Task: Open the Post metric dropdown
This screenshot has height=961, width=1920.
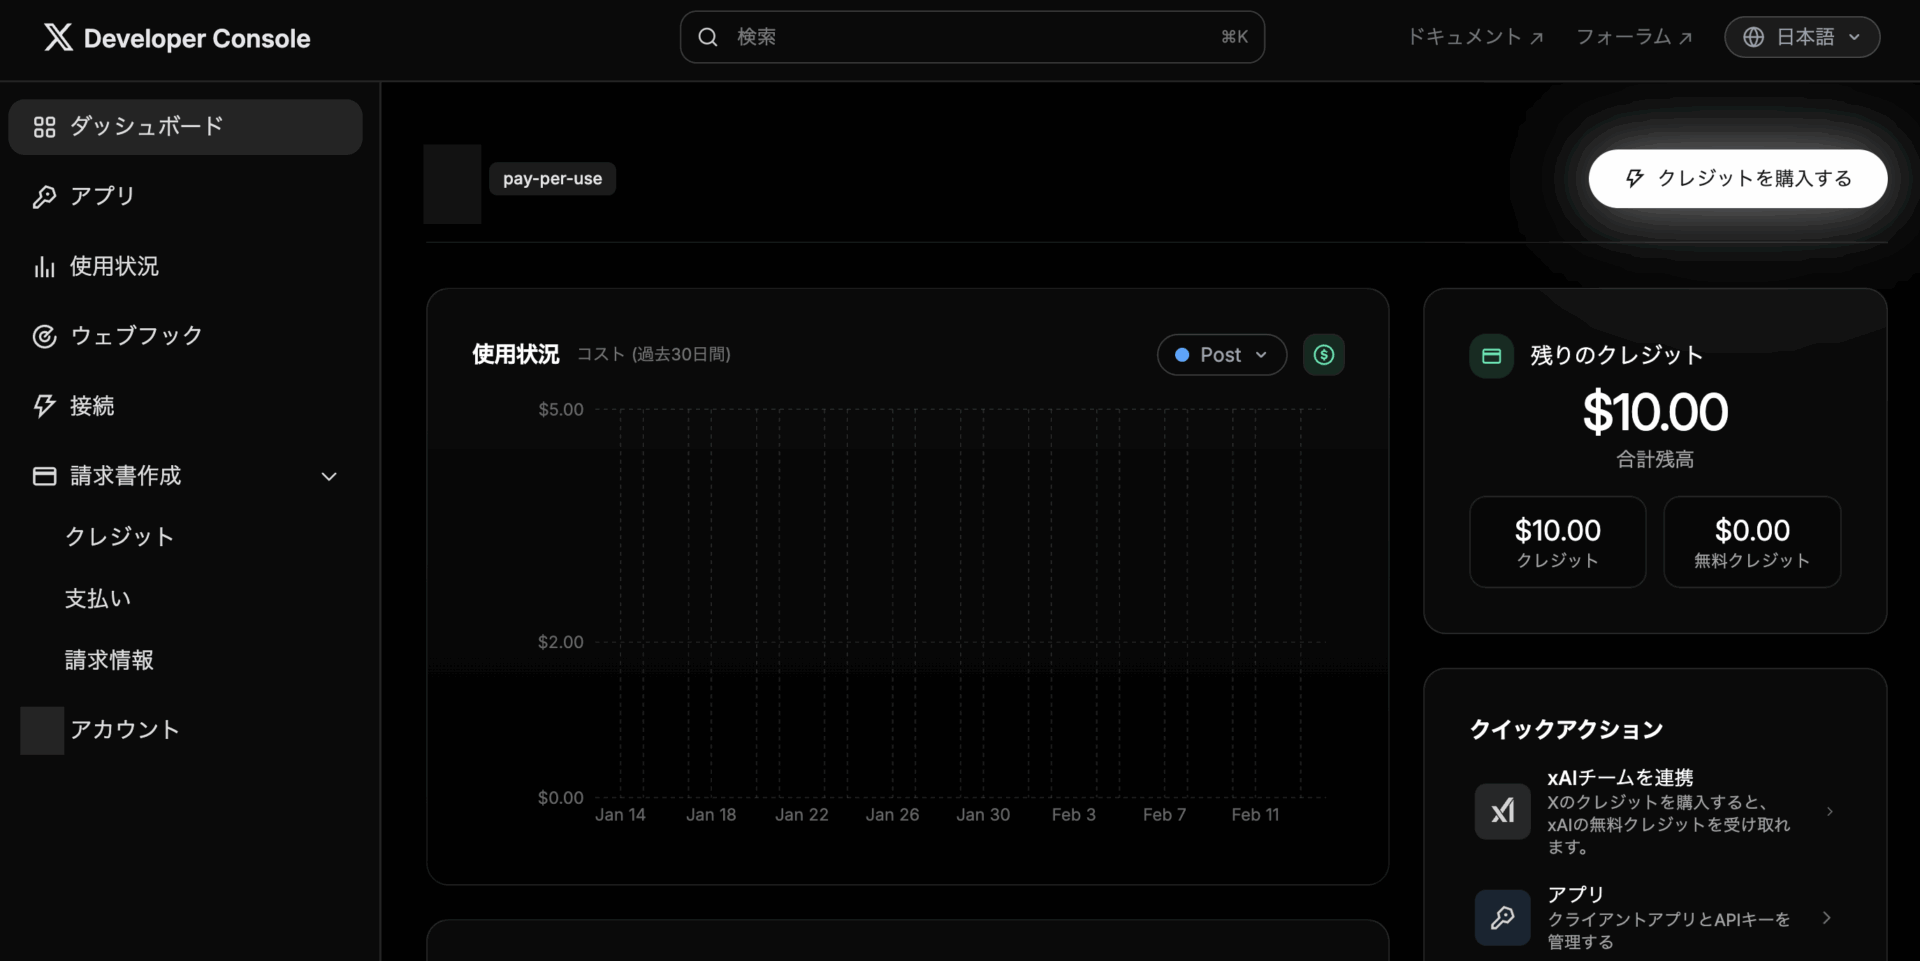Action: pyautogui.click(x=1221, y=354)
